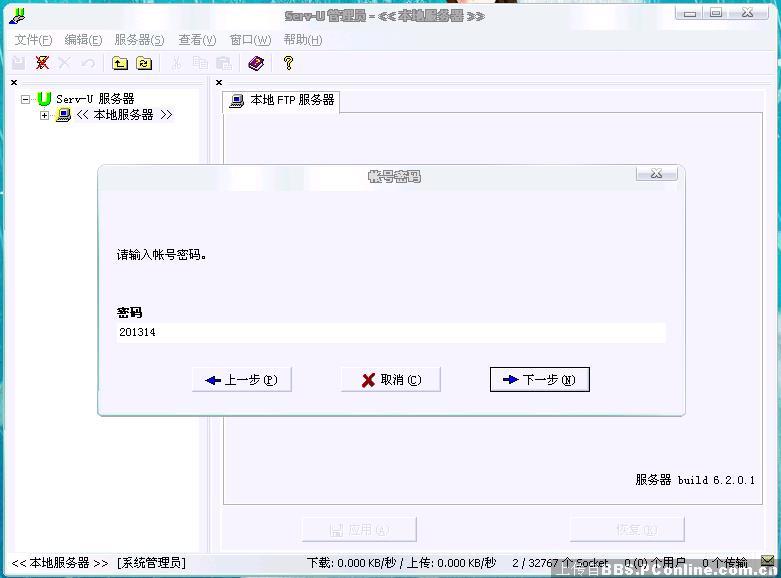Click the red X delete toolbar icon

coord(42,63)
